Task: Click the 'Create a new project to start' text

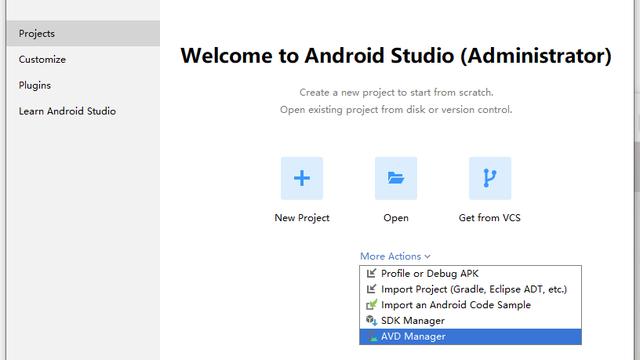Action: click(396, 93)
